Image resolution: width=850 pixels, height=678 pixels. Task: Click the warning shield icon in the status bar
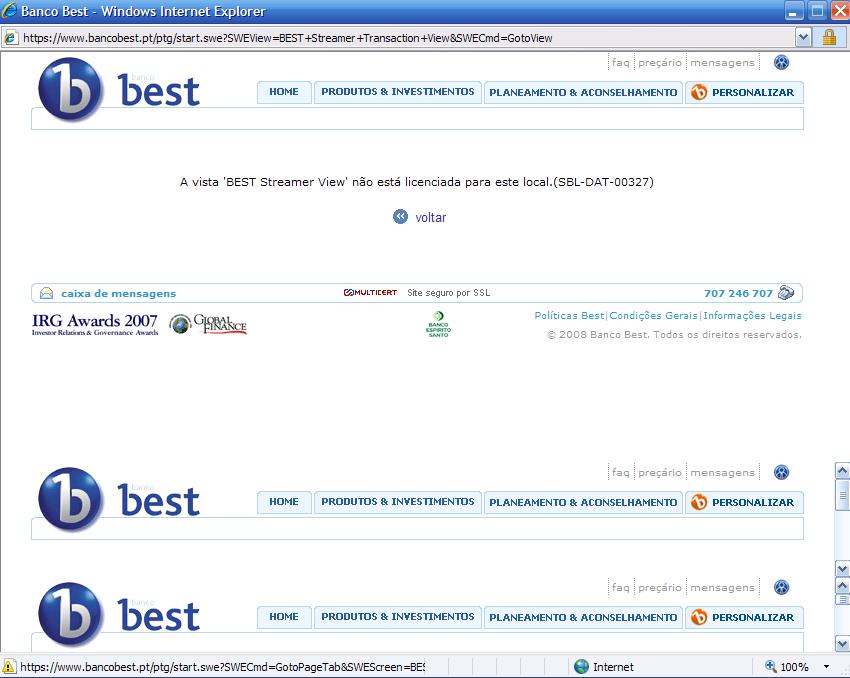click(x=9, y=667)
